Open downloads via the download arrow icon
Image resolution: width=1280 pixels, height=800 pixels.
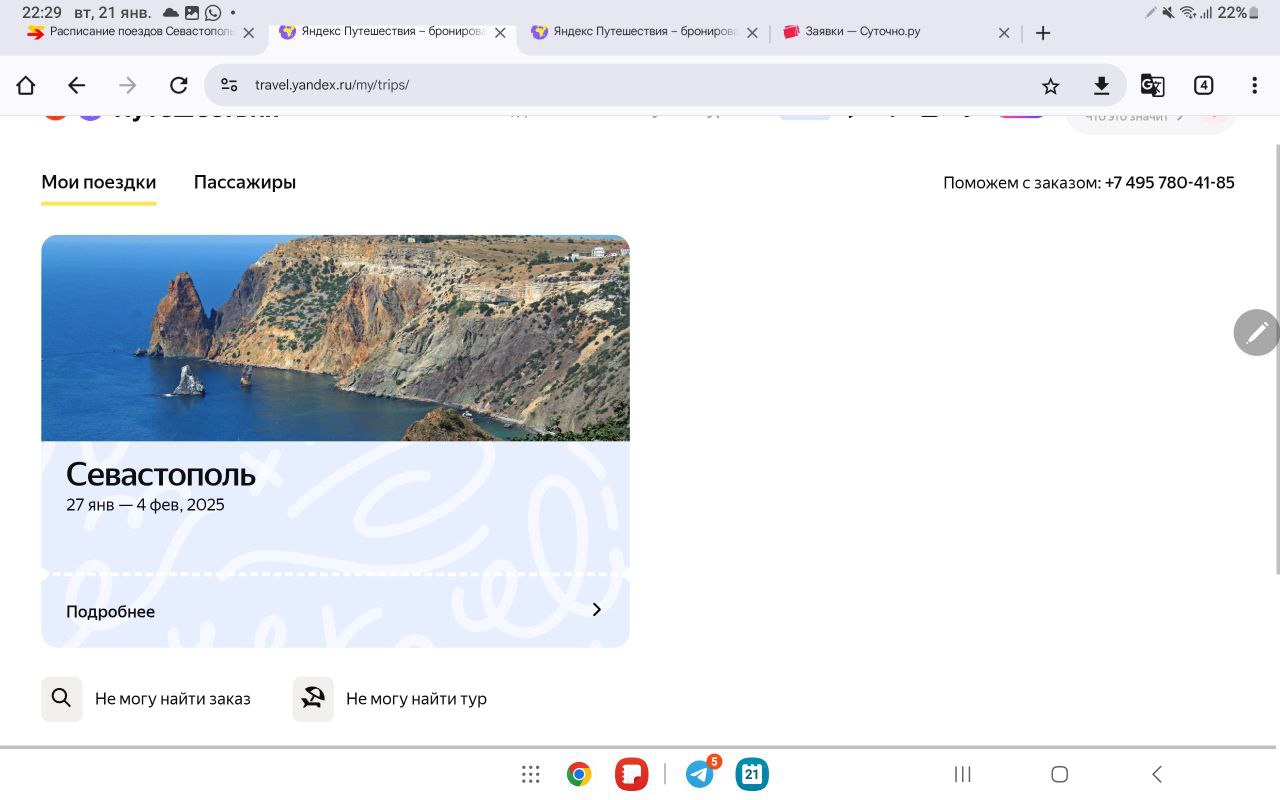point(1101,86)
